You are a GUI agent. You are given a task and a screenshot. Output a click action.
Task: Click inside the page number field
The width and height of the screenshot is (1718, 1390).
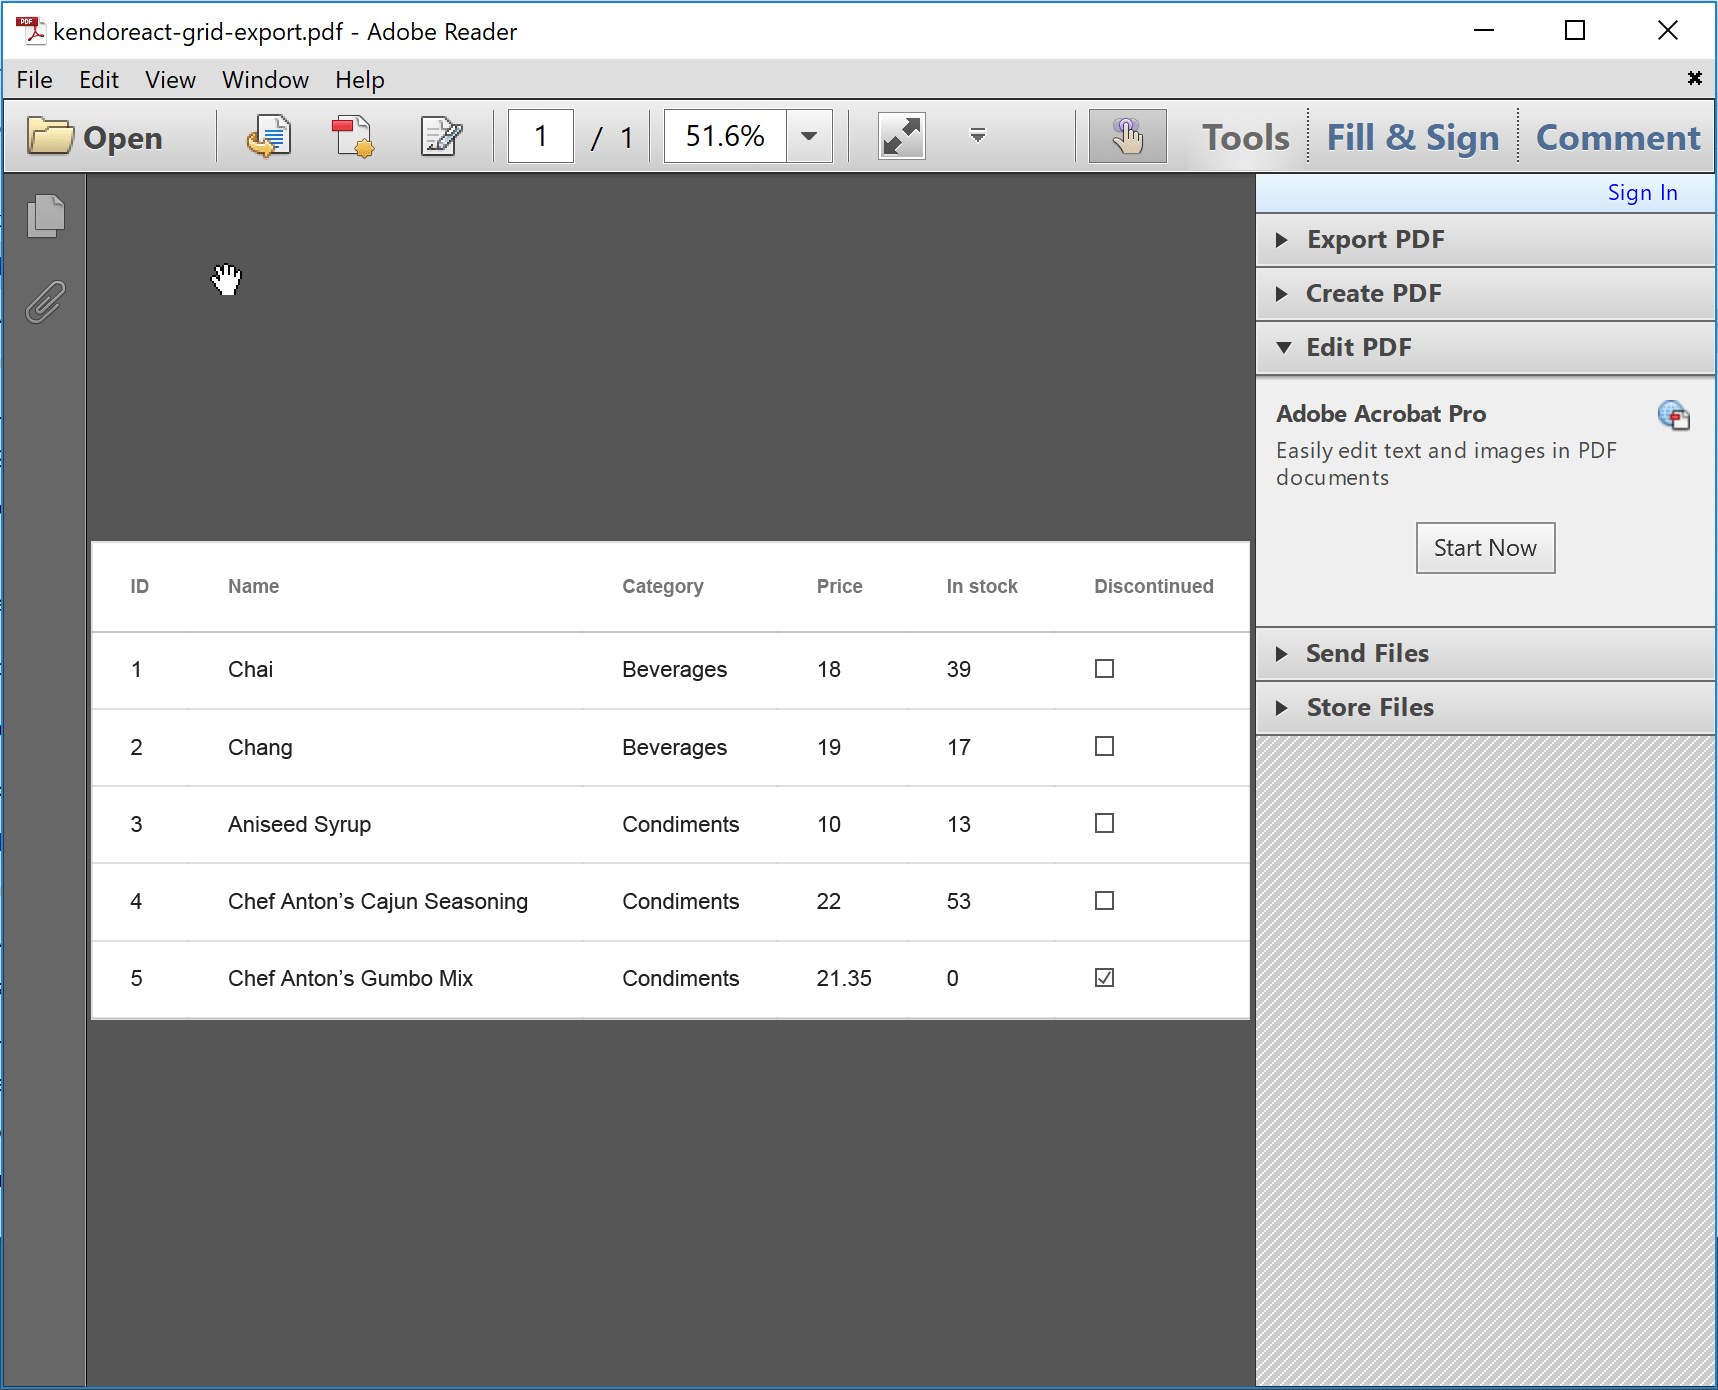pyautogui.click(x=540, y=136)
